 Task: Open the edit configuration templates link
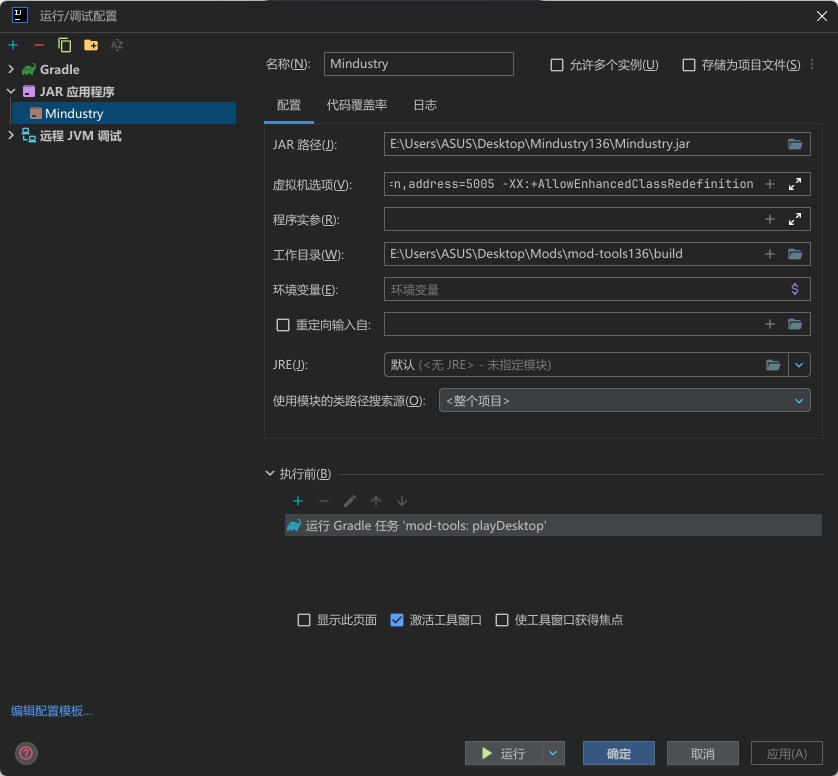pyautogui.click(x=51, y=711)
